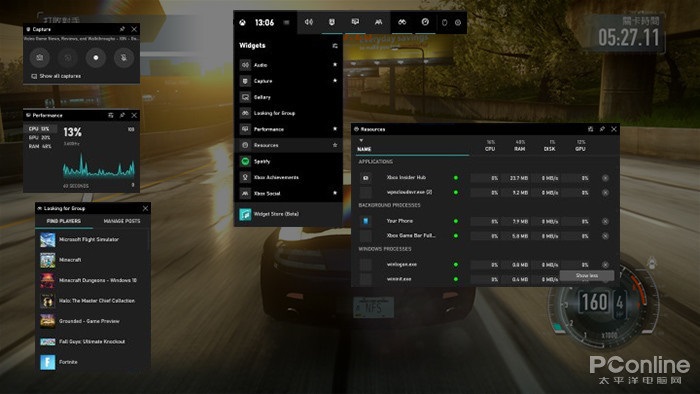Toggle the Capture widget from the top bar
The height and width of the screenshot is (394, 700).
[x=332, y=22]
